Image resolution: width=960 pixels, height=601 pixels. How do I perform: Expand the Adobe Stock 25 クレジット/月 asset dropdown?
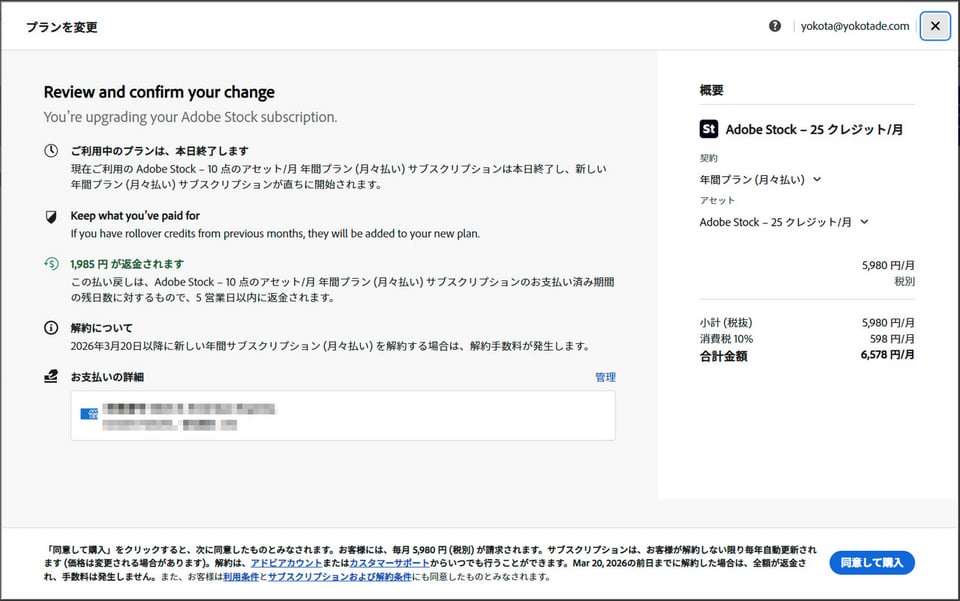[784, 222]
